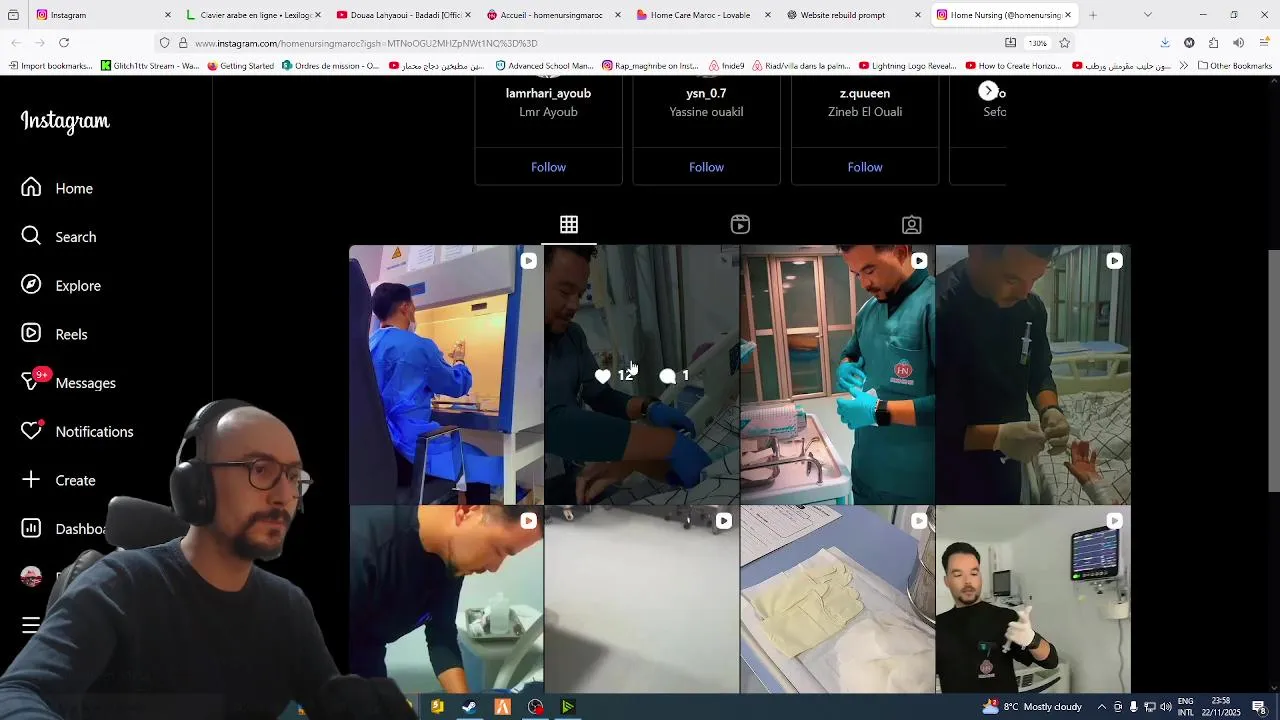Open second-row reel of man bending down
Viewport: 1280px width, 720px height.
446,600
